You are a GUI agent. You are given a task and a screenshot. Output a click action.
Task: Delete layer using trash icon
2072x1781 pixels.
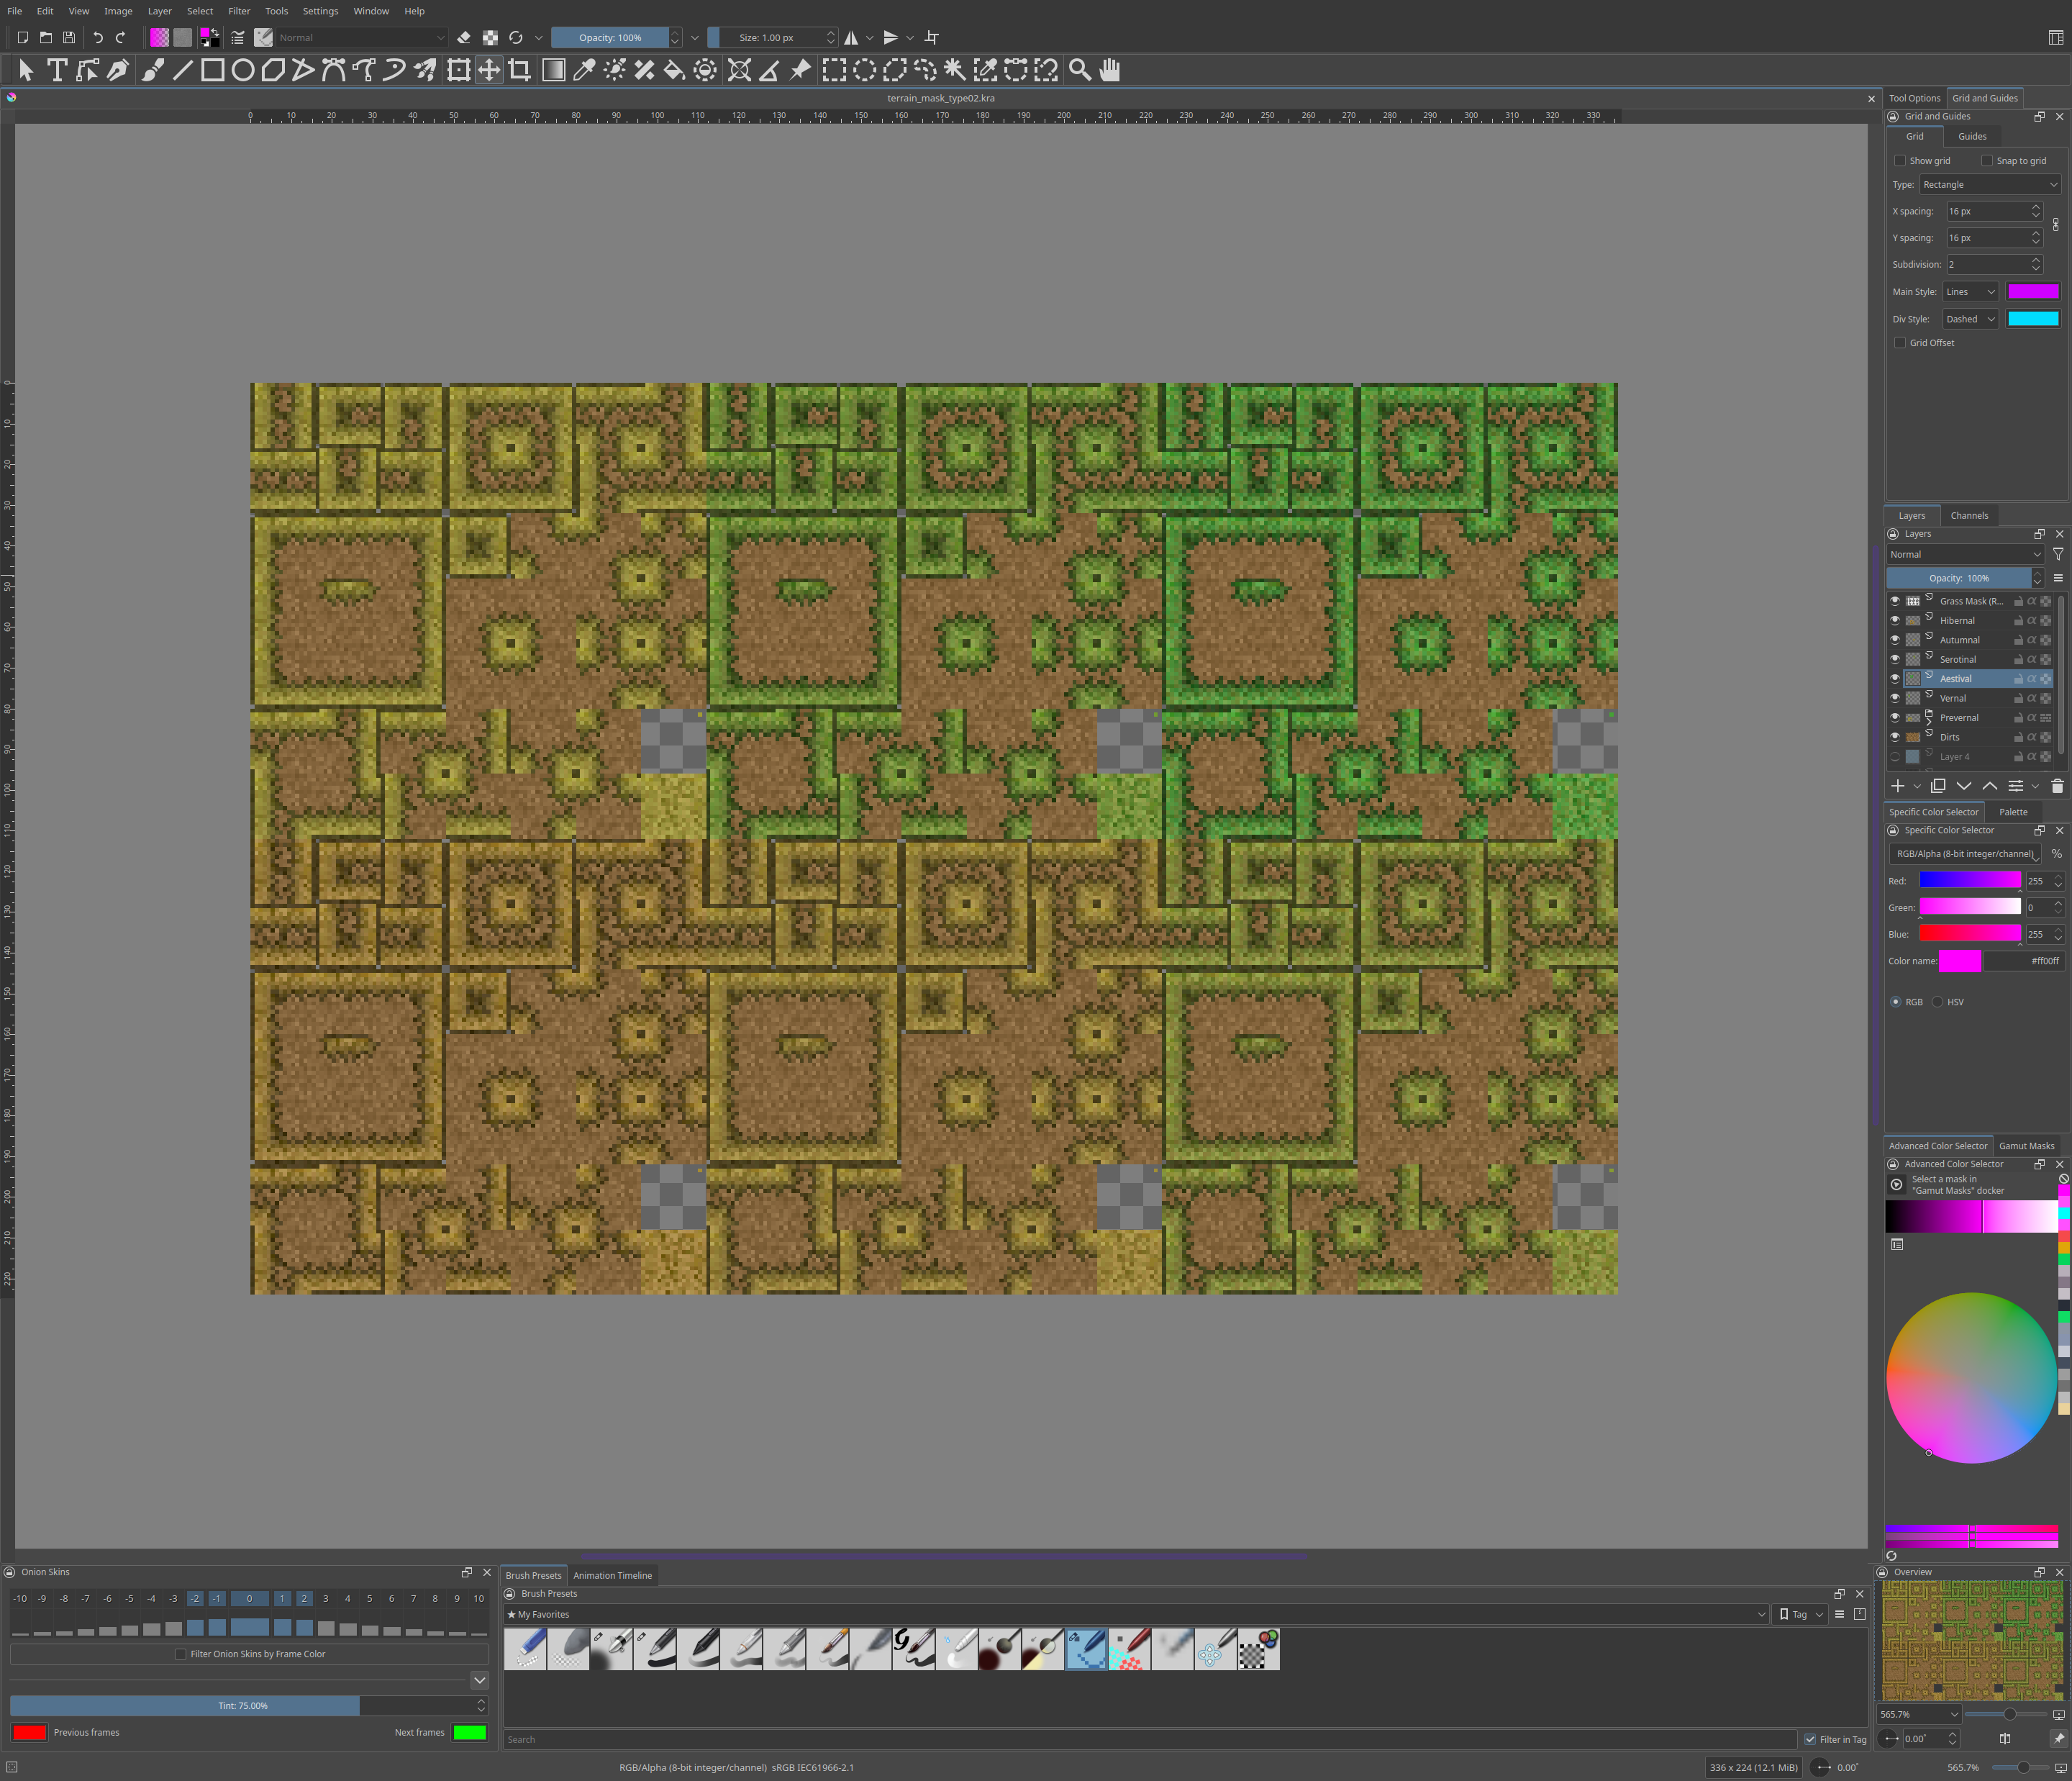[2057, 786]
